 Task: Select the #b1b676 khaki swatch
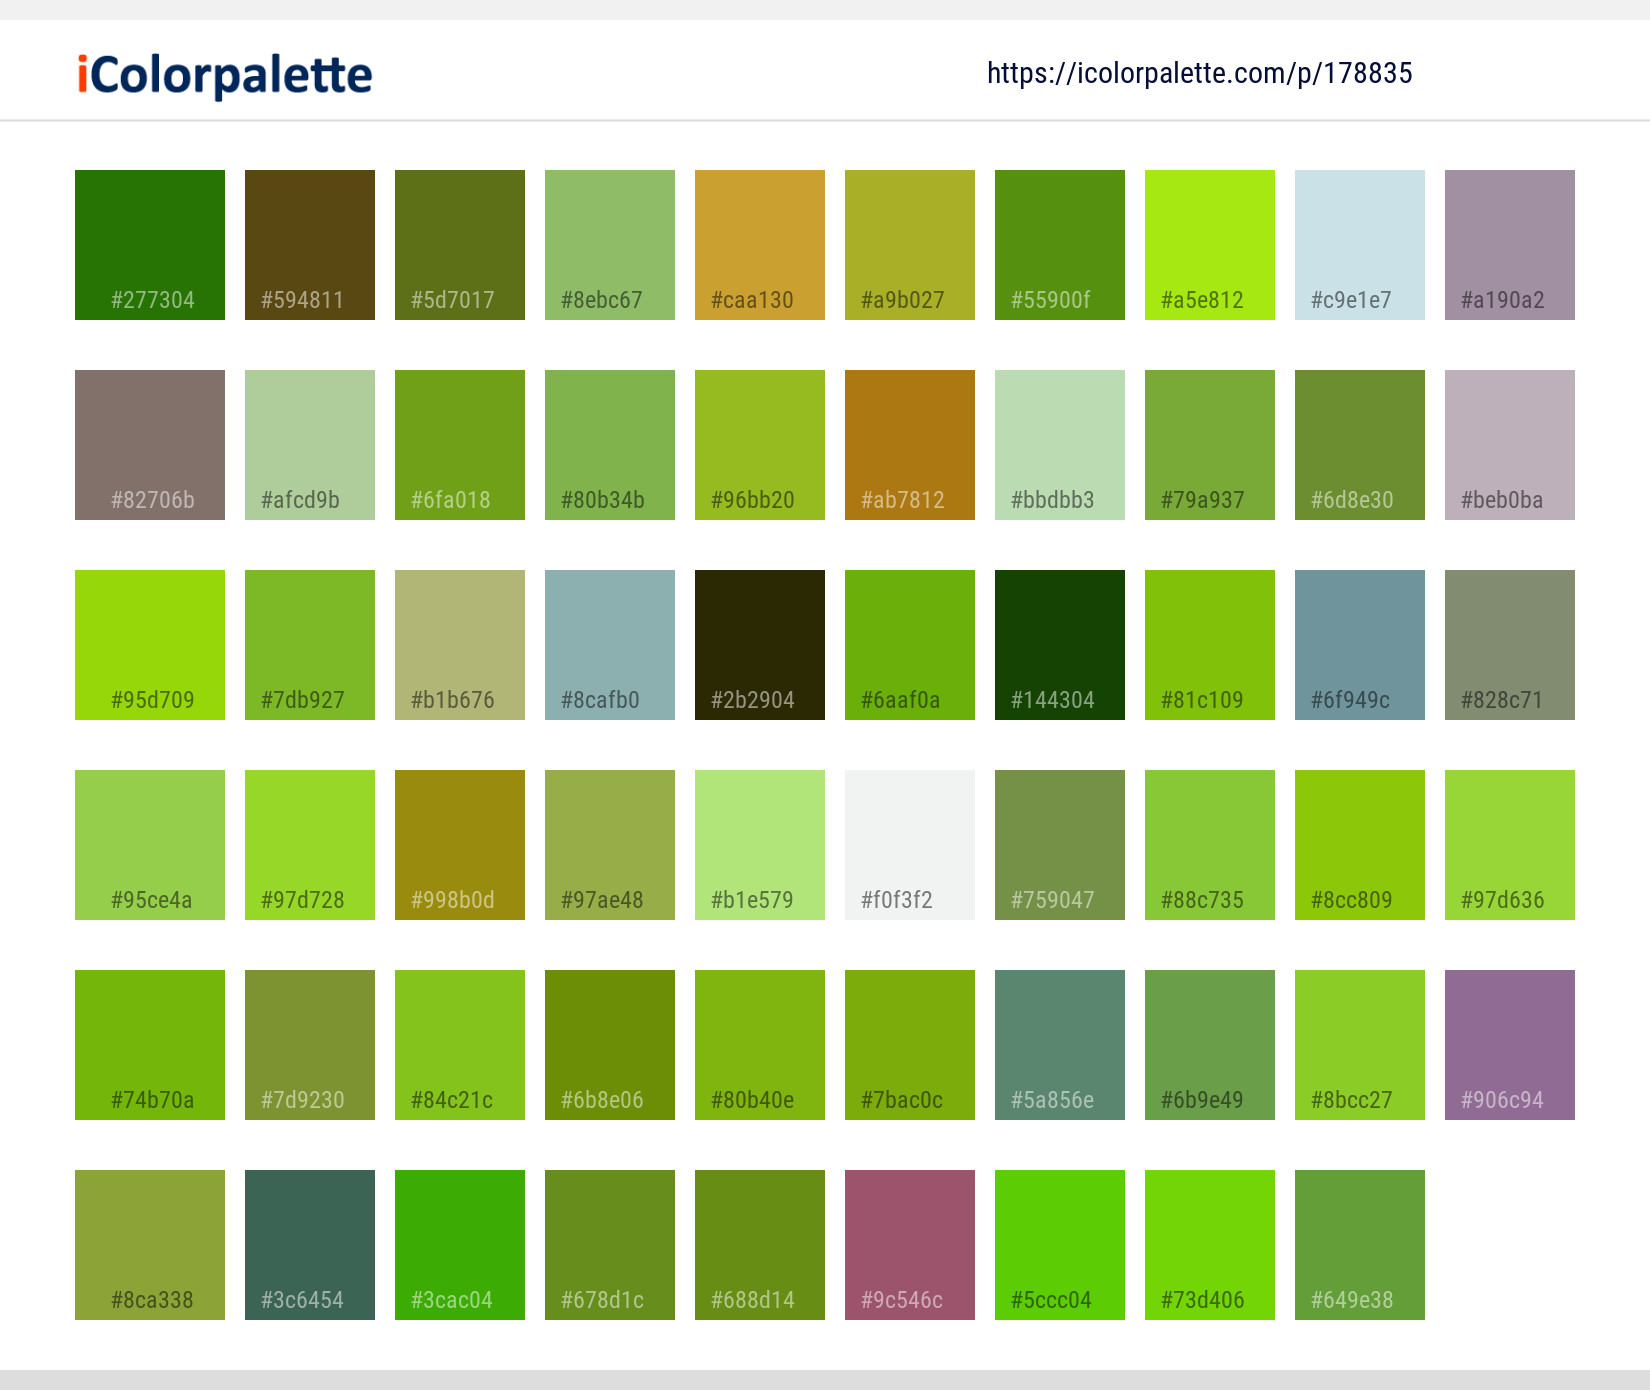click(460, 645)
